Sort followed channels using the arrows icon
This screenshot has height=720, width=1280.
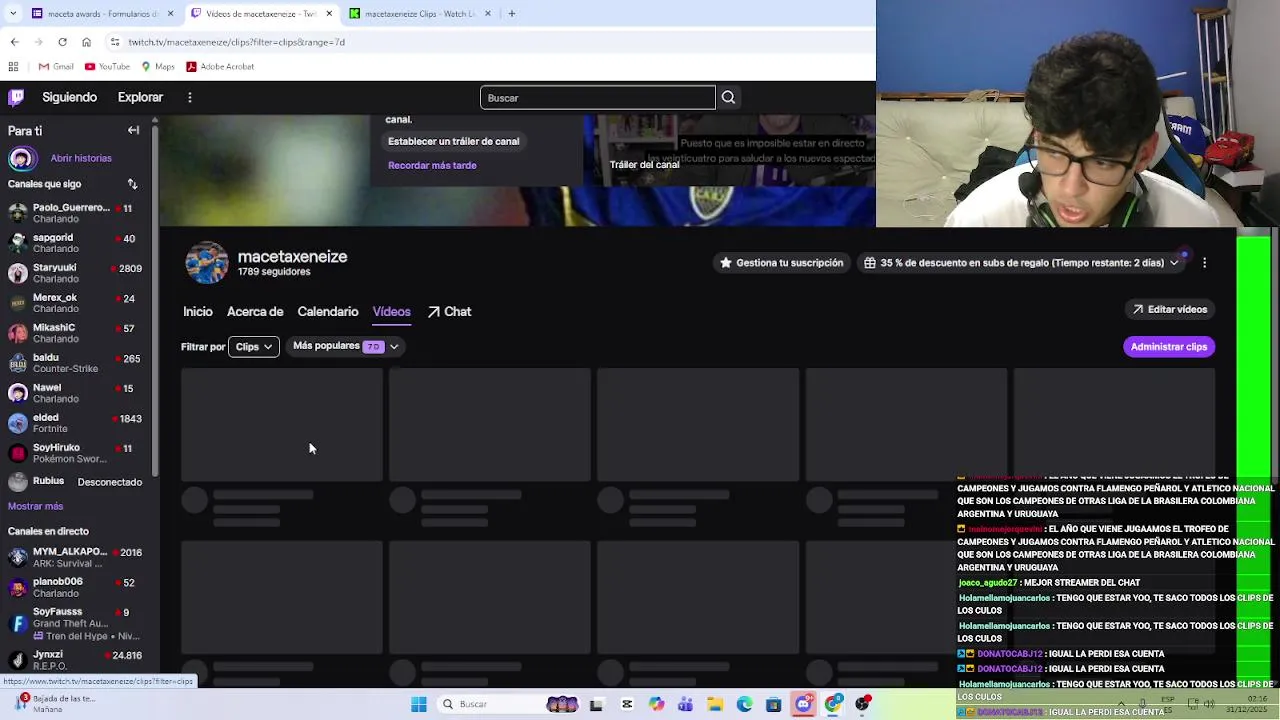(132, 184)
